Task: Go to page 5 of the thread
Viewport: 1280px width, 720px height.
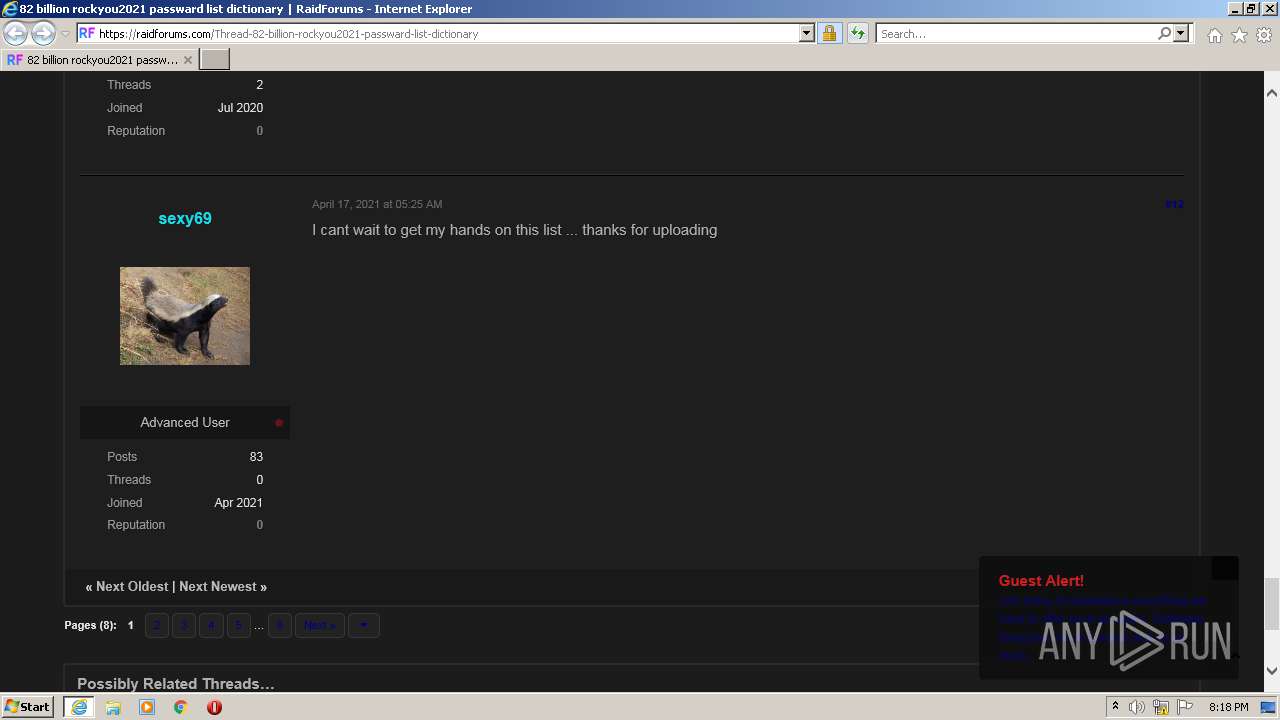Action: 237,625
